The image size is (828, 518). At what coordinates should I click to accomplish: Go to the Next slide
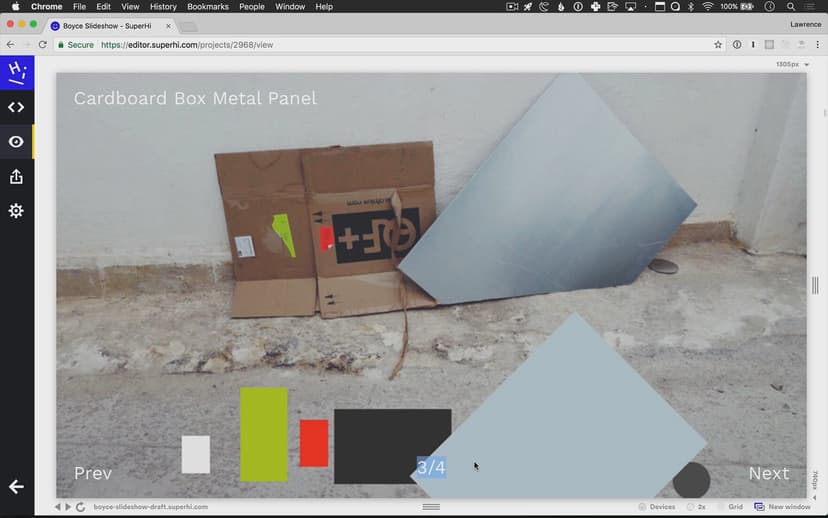click(x=768, y=473)
